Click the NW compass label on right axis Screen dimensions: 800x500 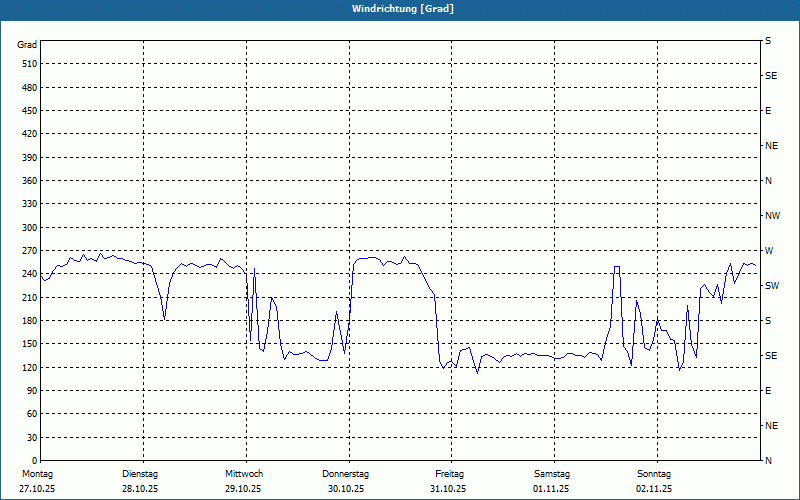point(772,216)
